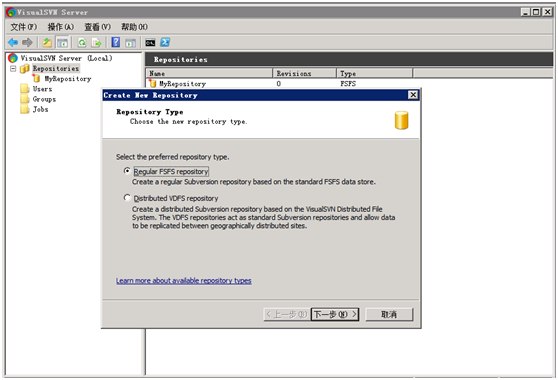Image resolution: width=558 pixels, height=380 pixels.
Task: Click the disabled < 上一步(B) button
Action: click(287, 314)
